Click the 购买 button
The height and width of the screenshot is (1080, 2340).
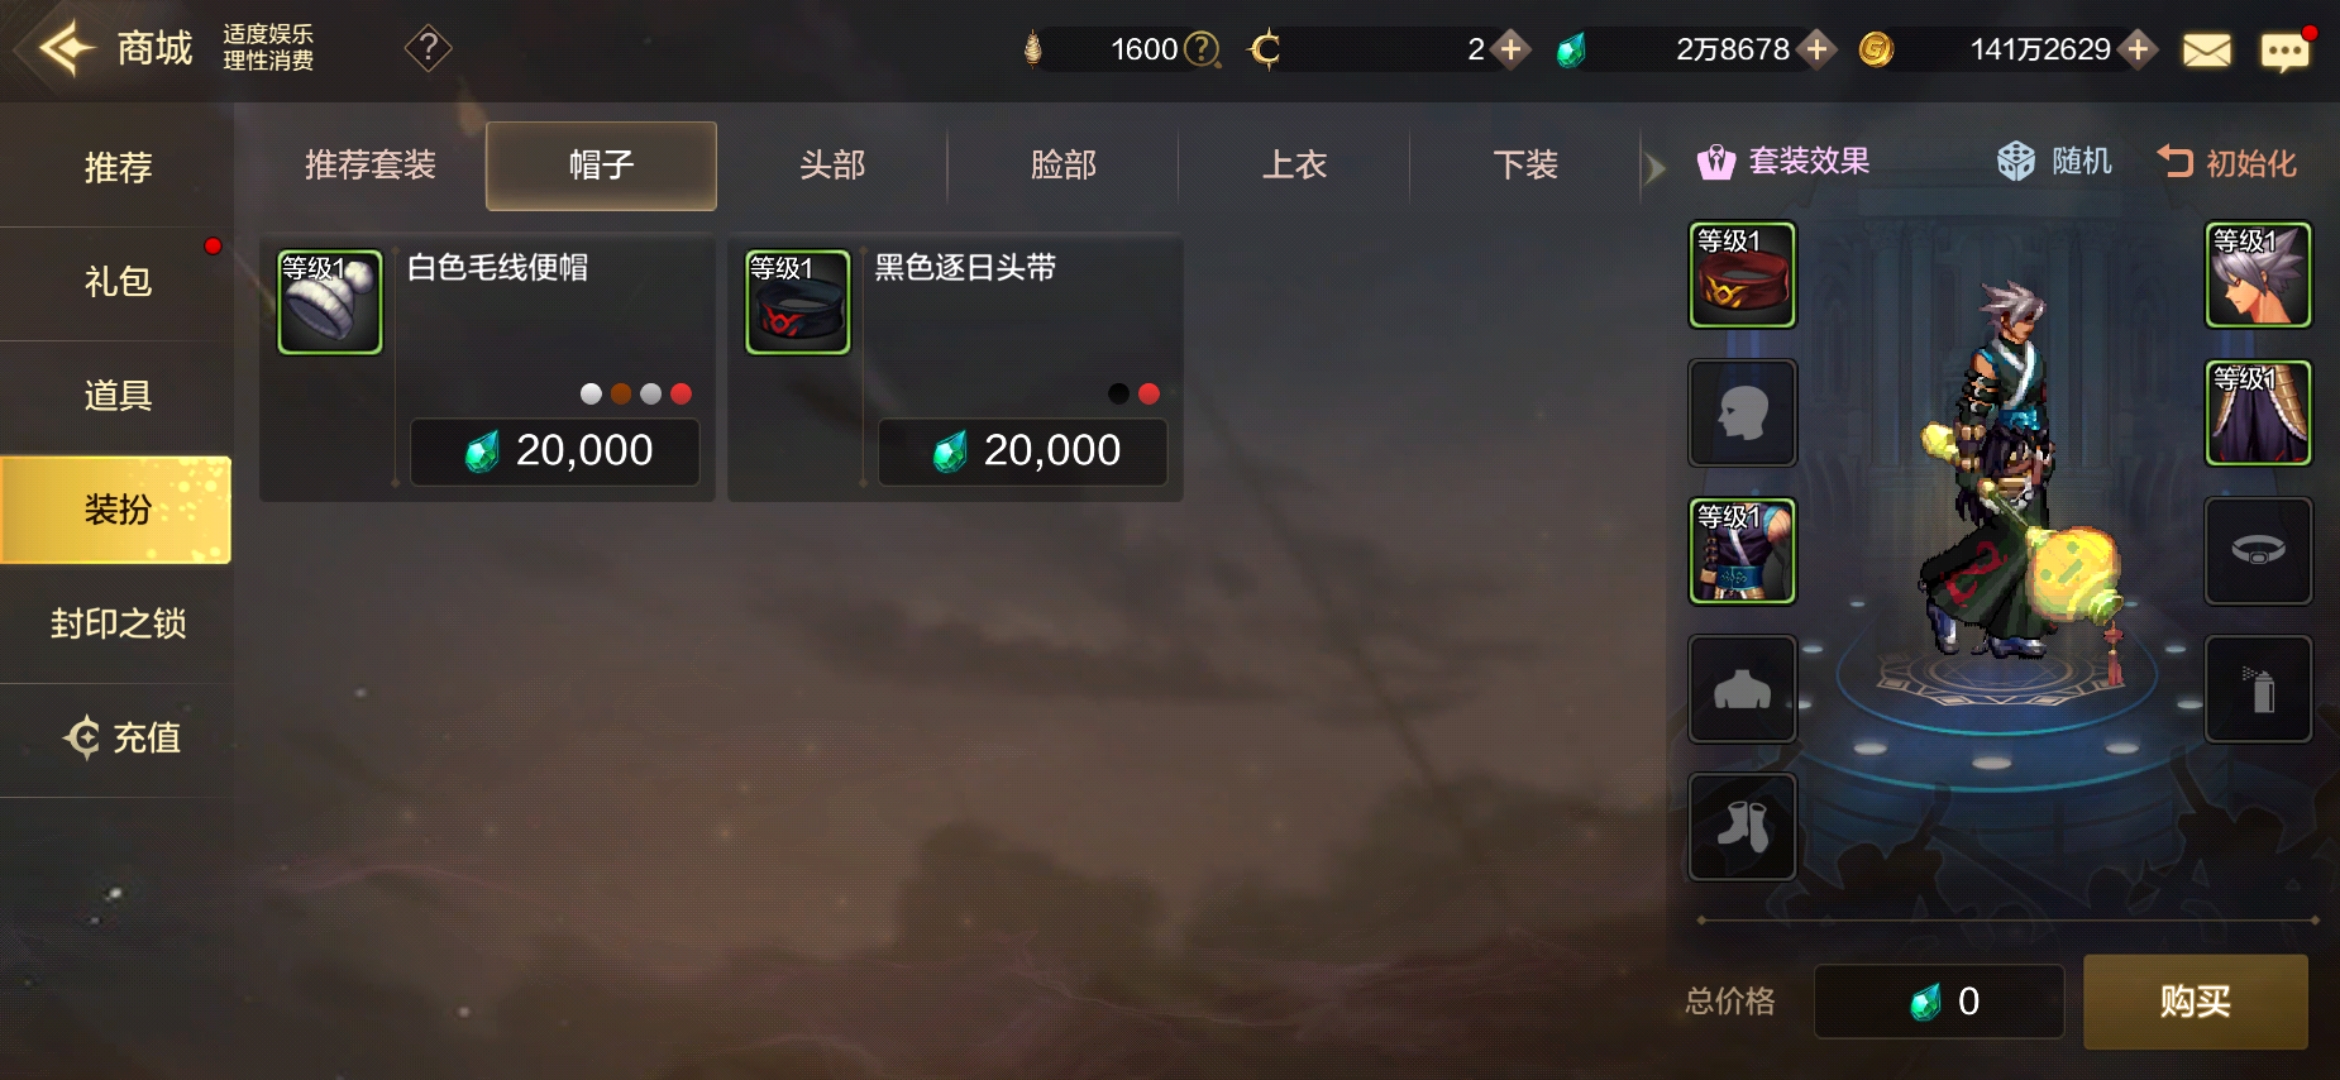point(2195,1001)
